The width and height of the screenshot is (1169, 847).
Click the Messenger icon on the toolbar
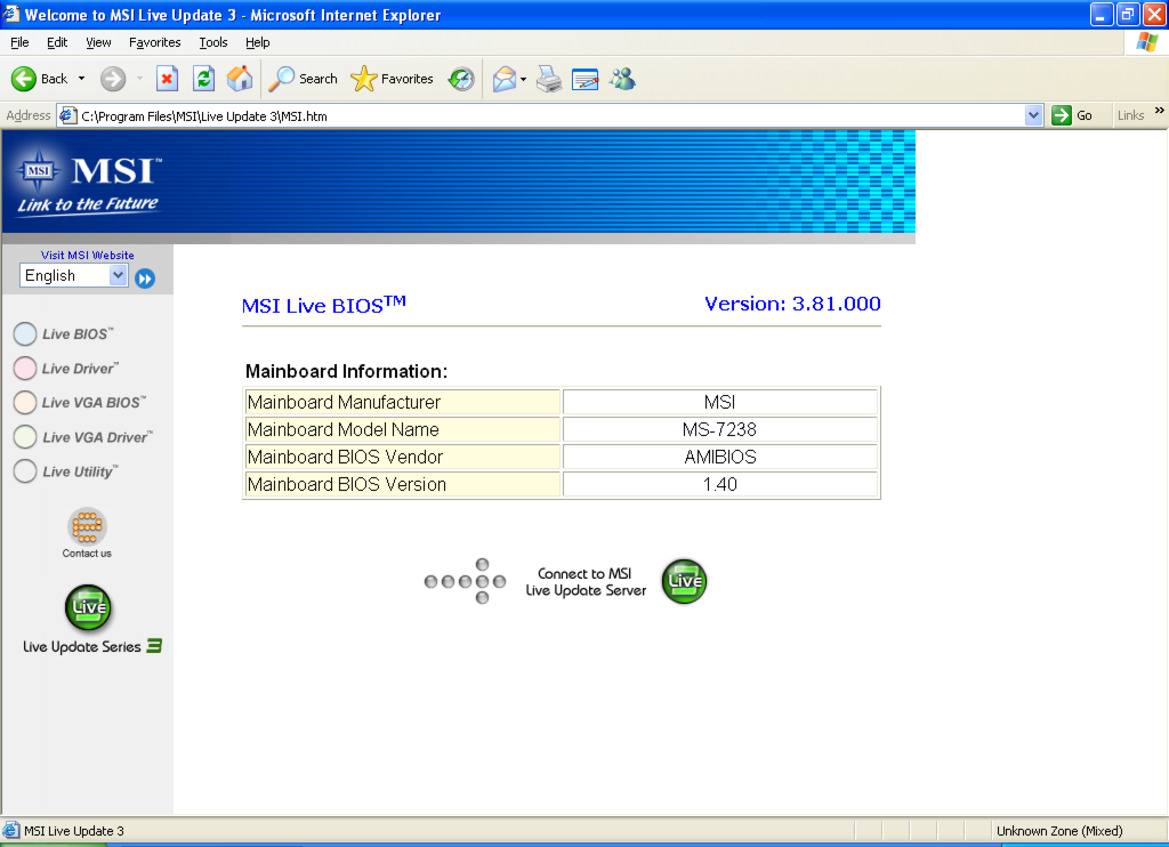(x=622, y=79)
